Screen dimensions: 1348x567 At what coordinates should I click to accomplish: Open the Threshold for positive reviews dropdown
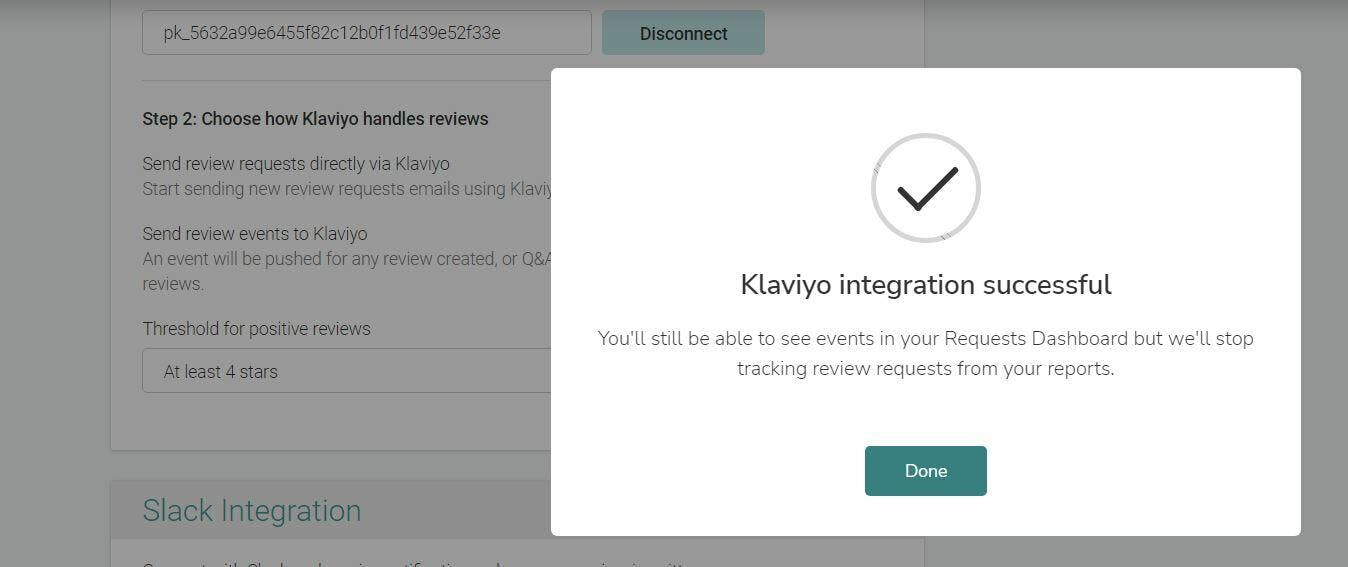coord(346,371)
